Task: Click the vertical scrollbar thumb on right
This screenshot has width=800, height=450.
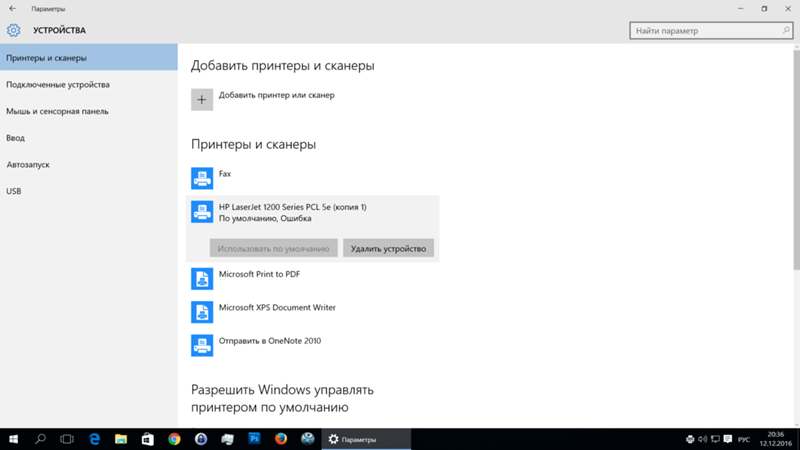Action: (796, 158)
